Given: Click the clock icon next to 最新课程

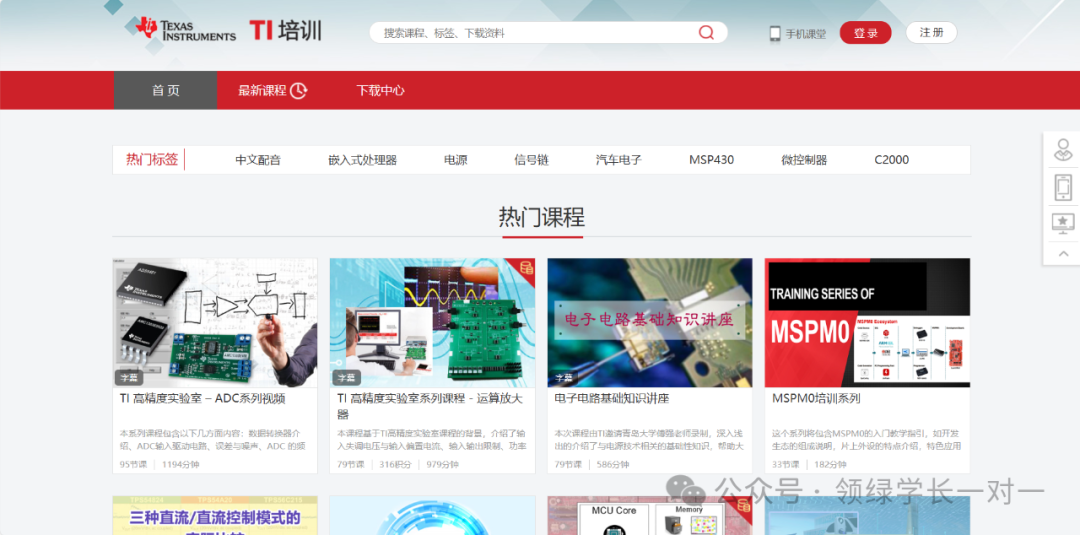Looking at the screenshot, I should pos(298,90).
